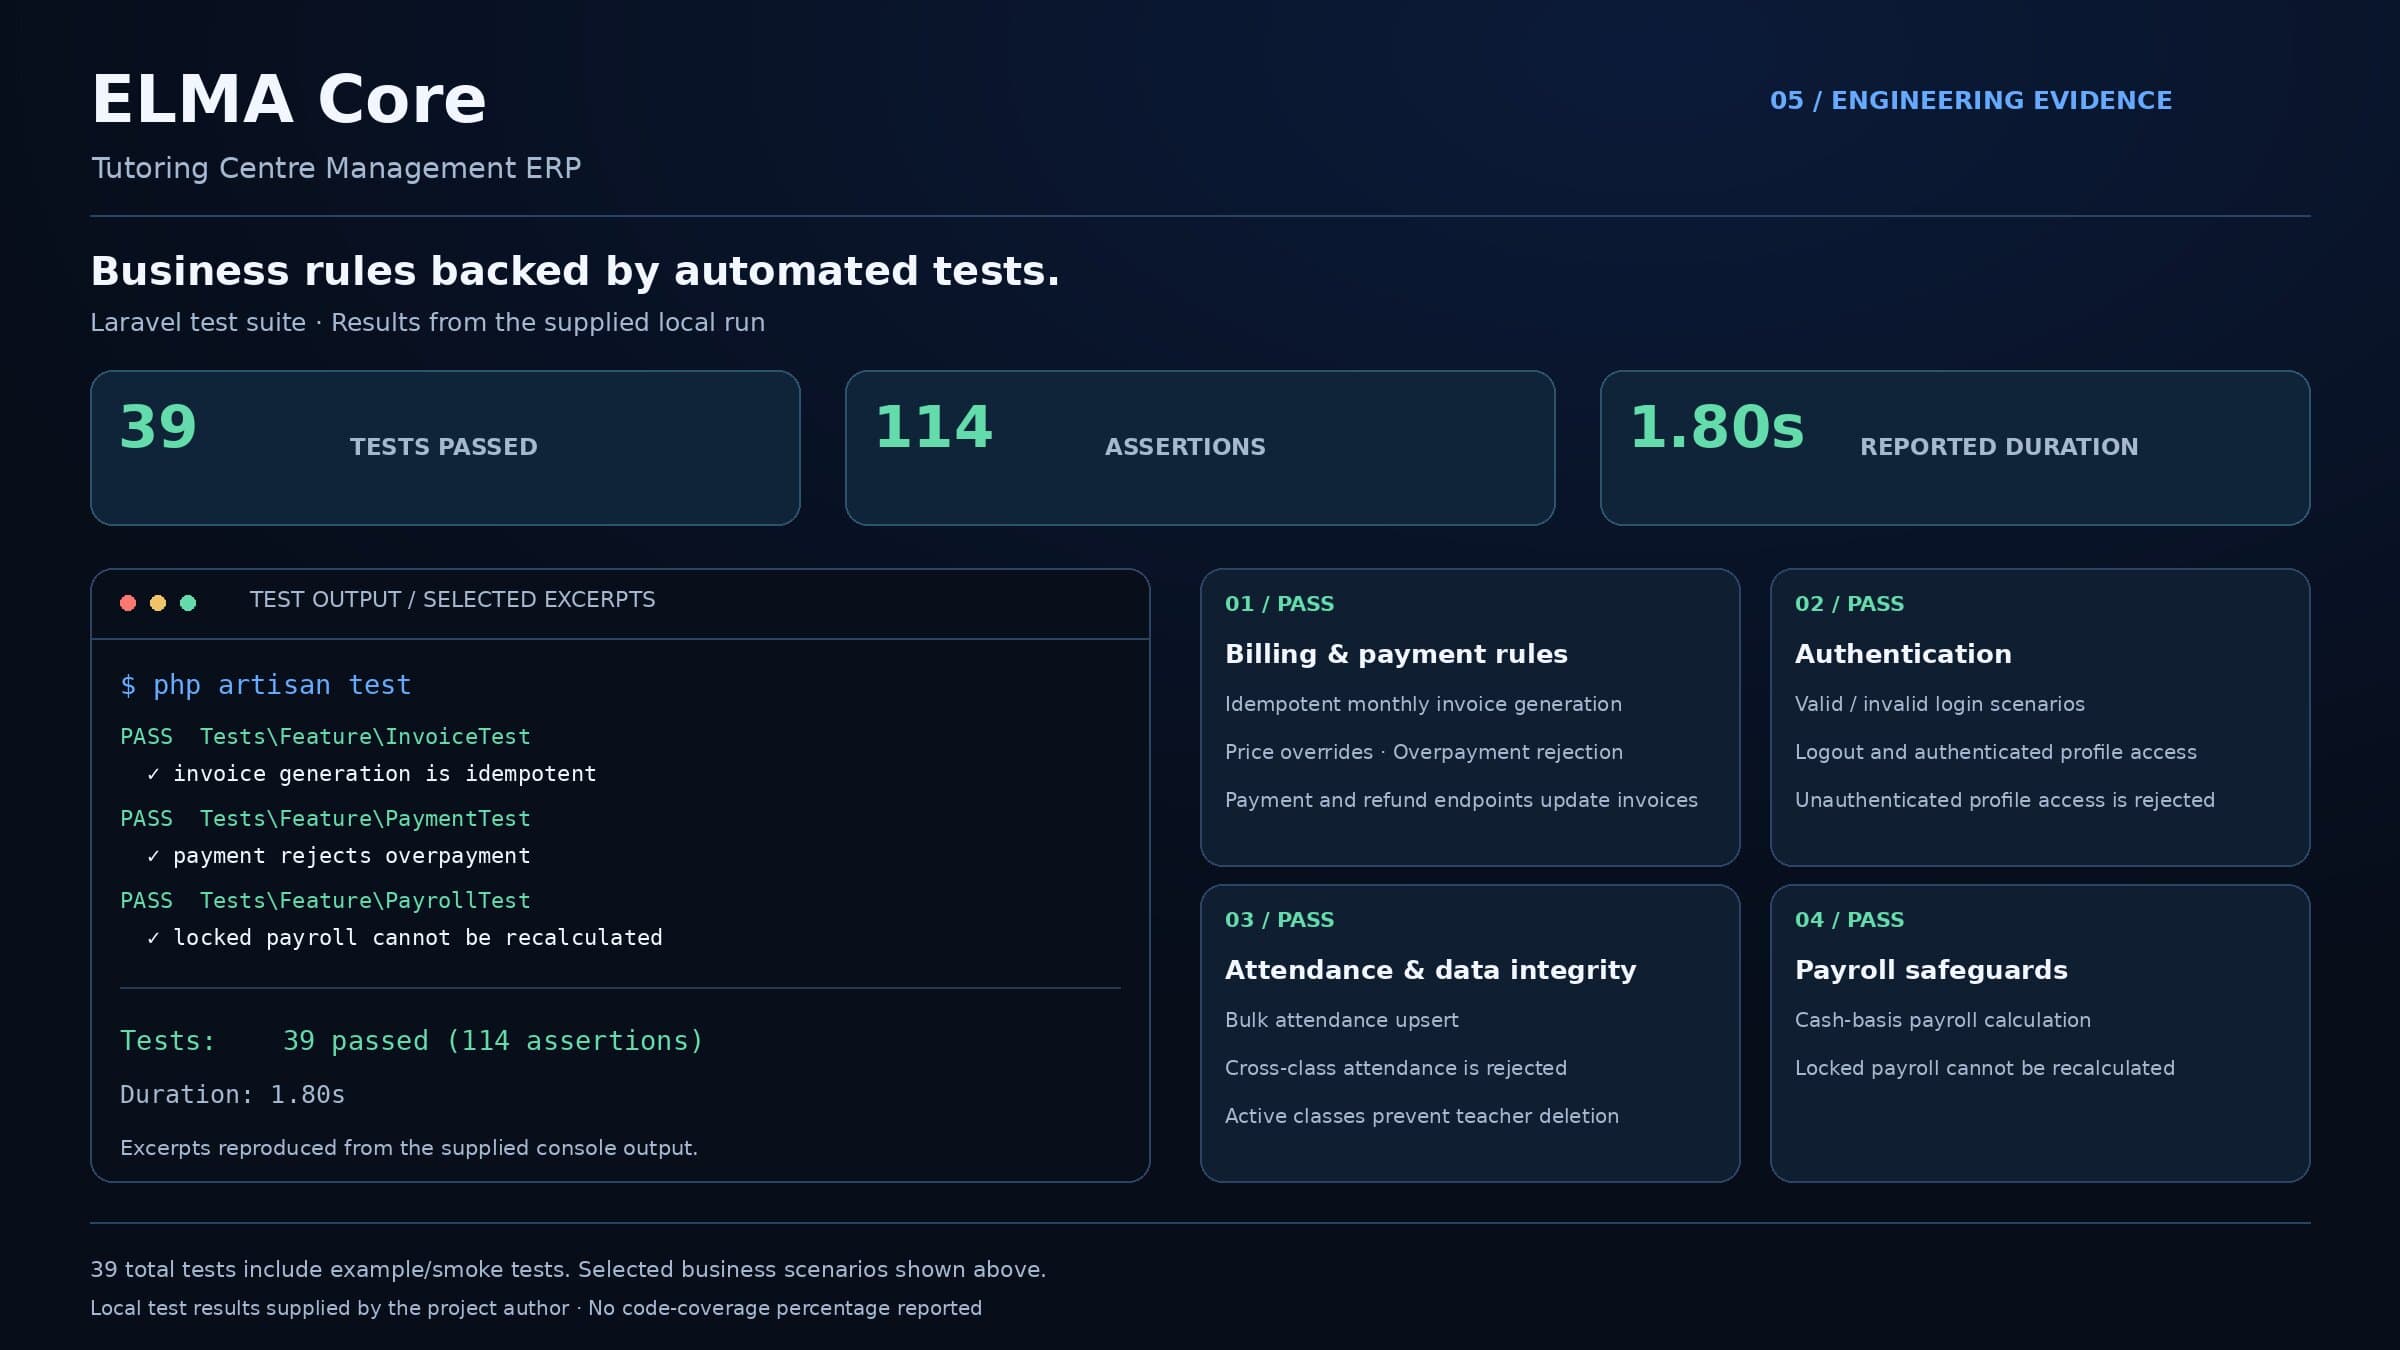
Task: Click the 'TESTS PASSED' label
Action: pyautogui.click(x=444, y=447)
